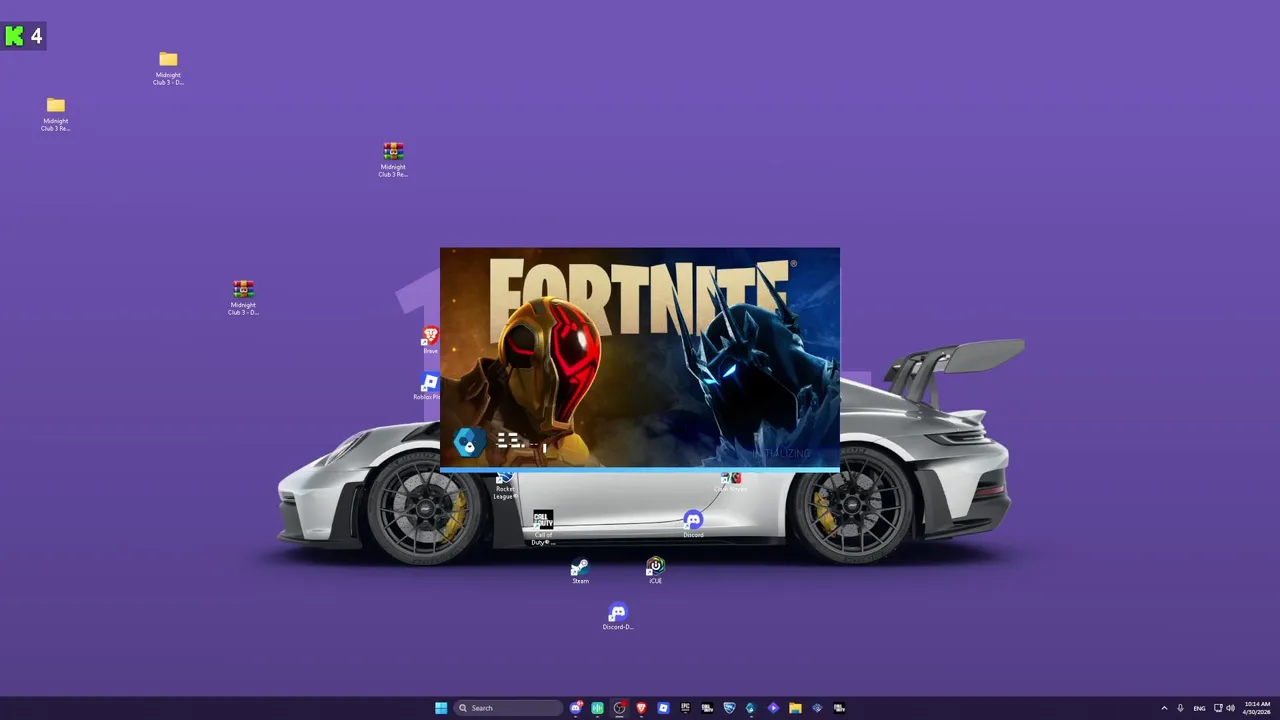The width and height of the screenshot is (1280, 720).
Task: Open the green waveform app in taskbar
Action: 598,708
